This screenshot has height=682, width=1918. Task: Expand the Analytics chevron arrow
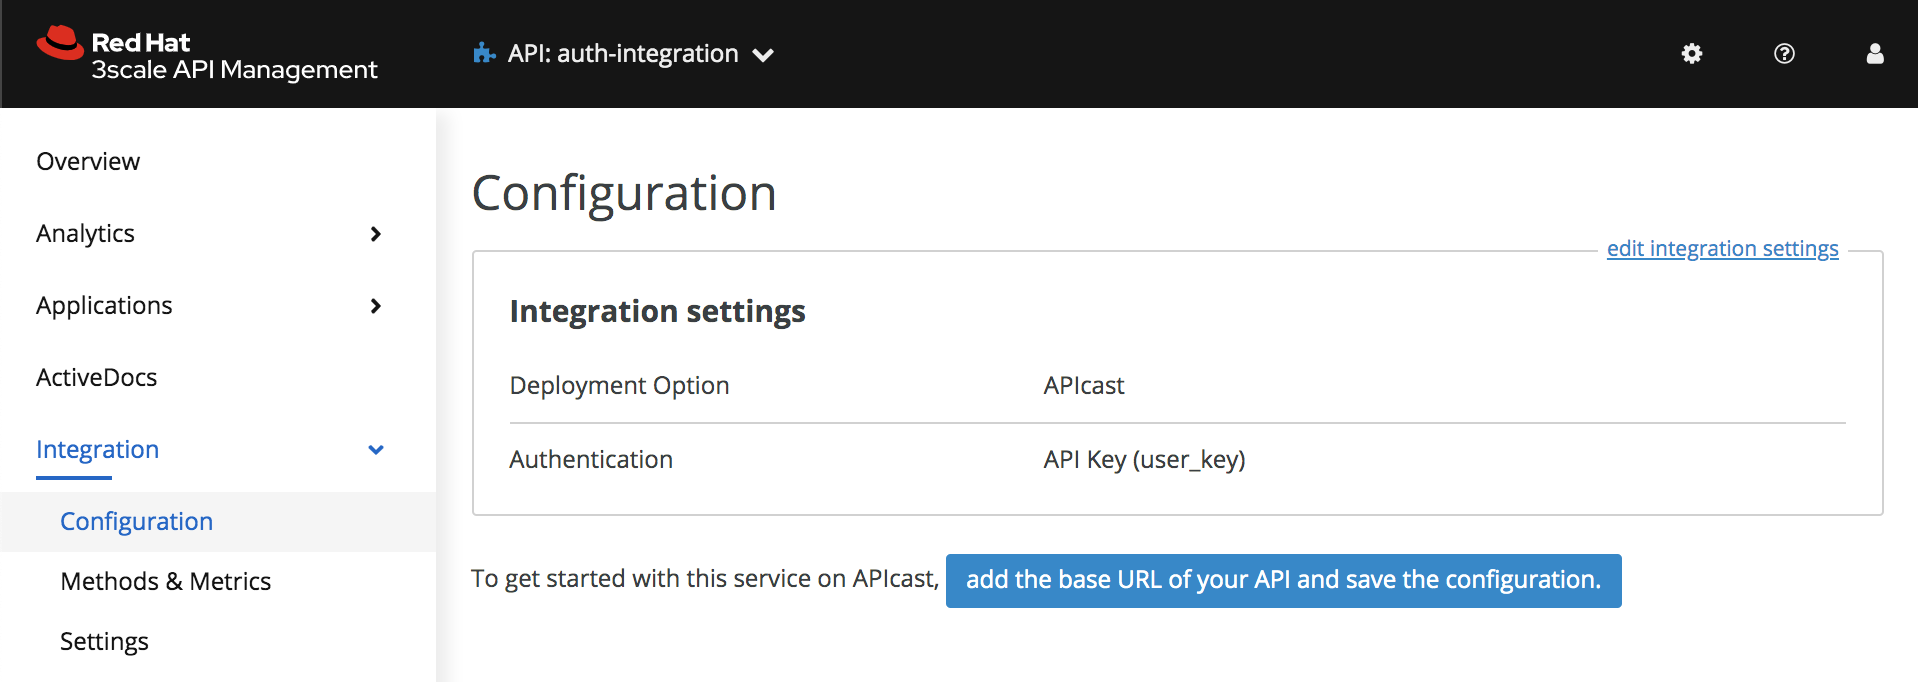(x=376, y=234)
